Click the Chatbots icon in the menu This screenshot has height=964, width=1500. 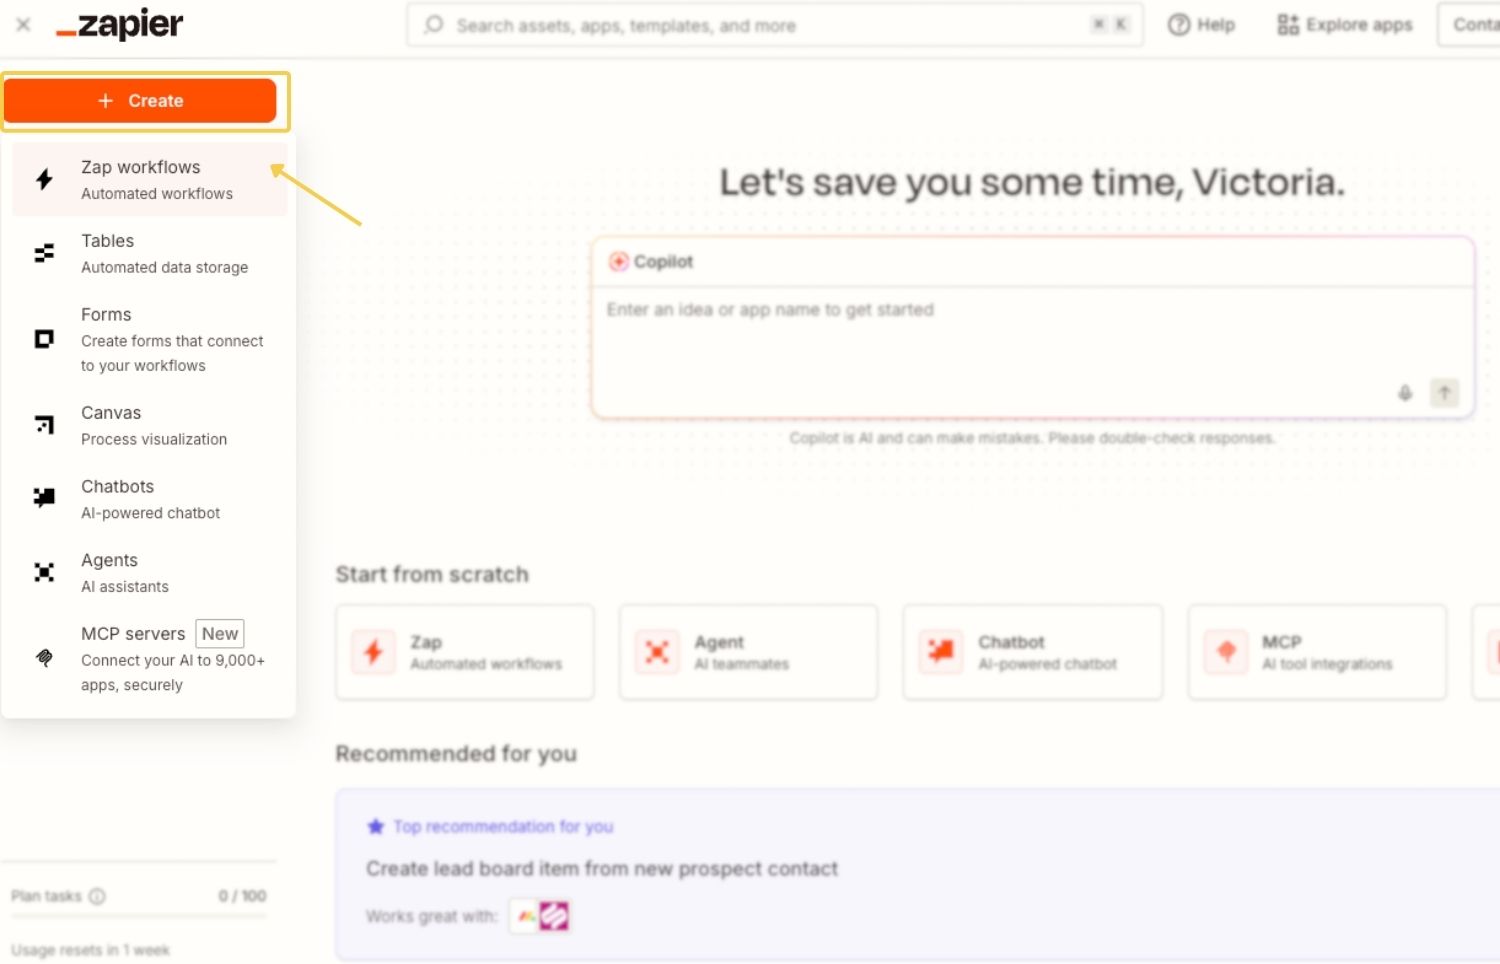pyautogui.click(x=44, y=498)
